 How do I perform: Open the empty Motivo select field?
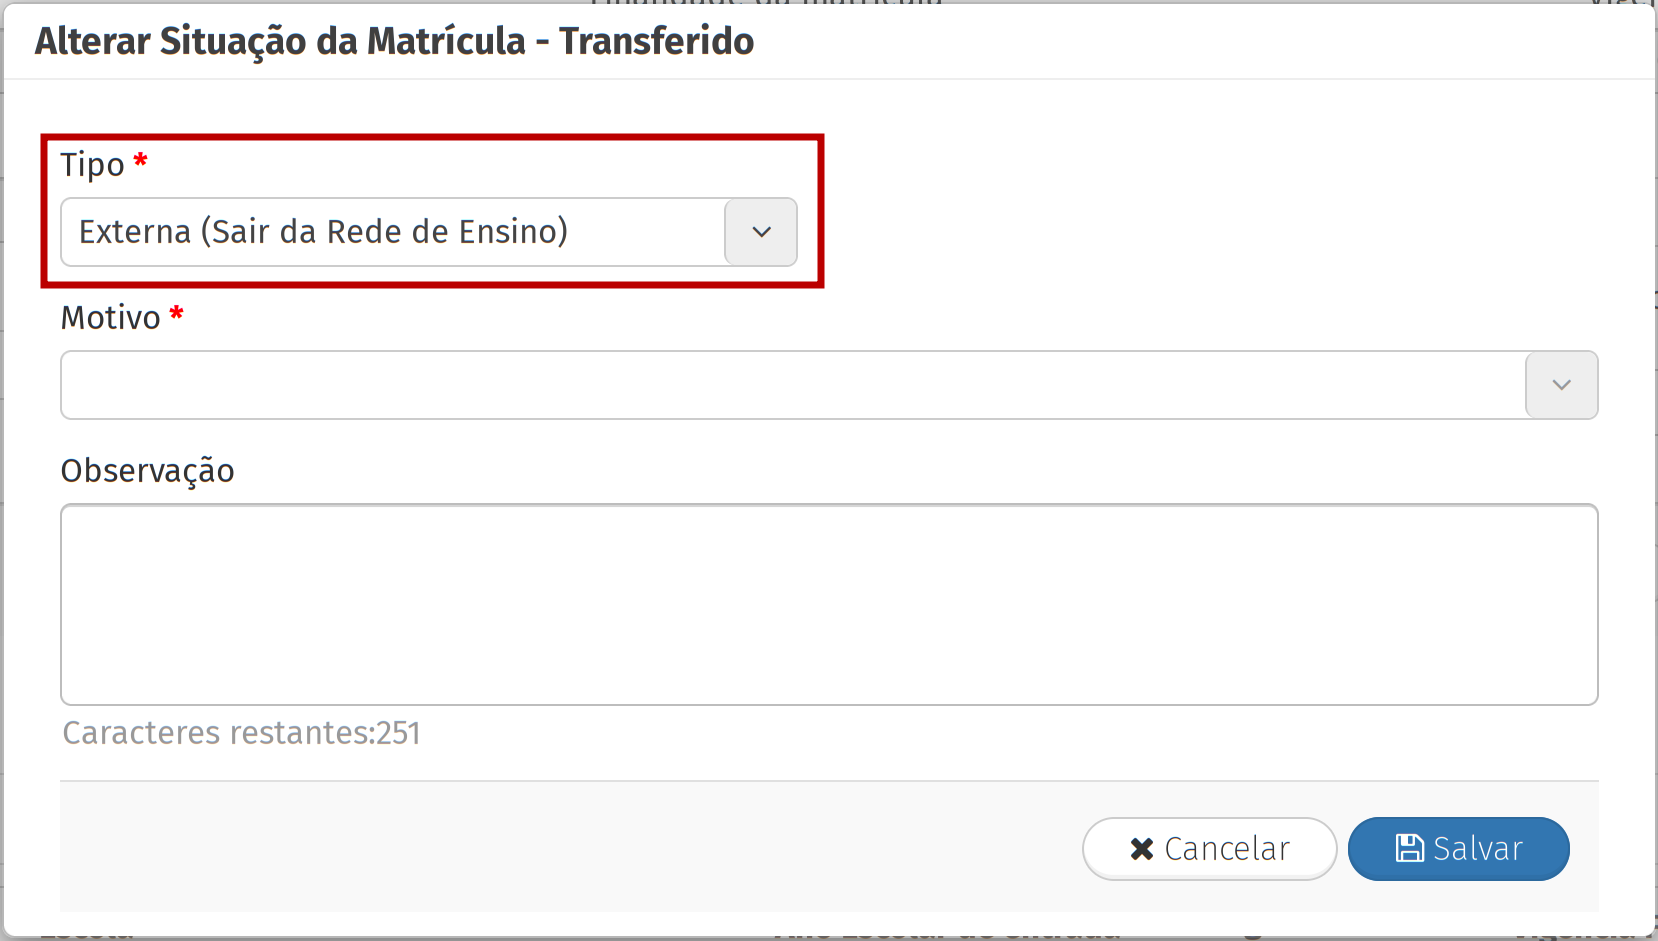[x=792, y=385]
